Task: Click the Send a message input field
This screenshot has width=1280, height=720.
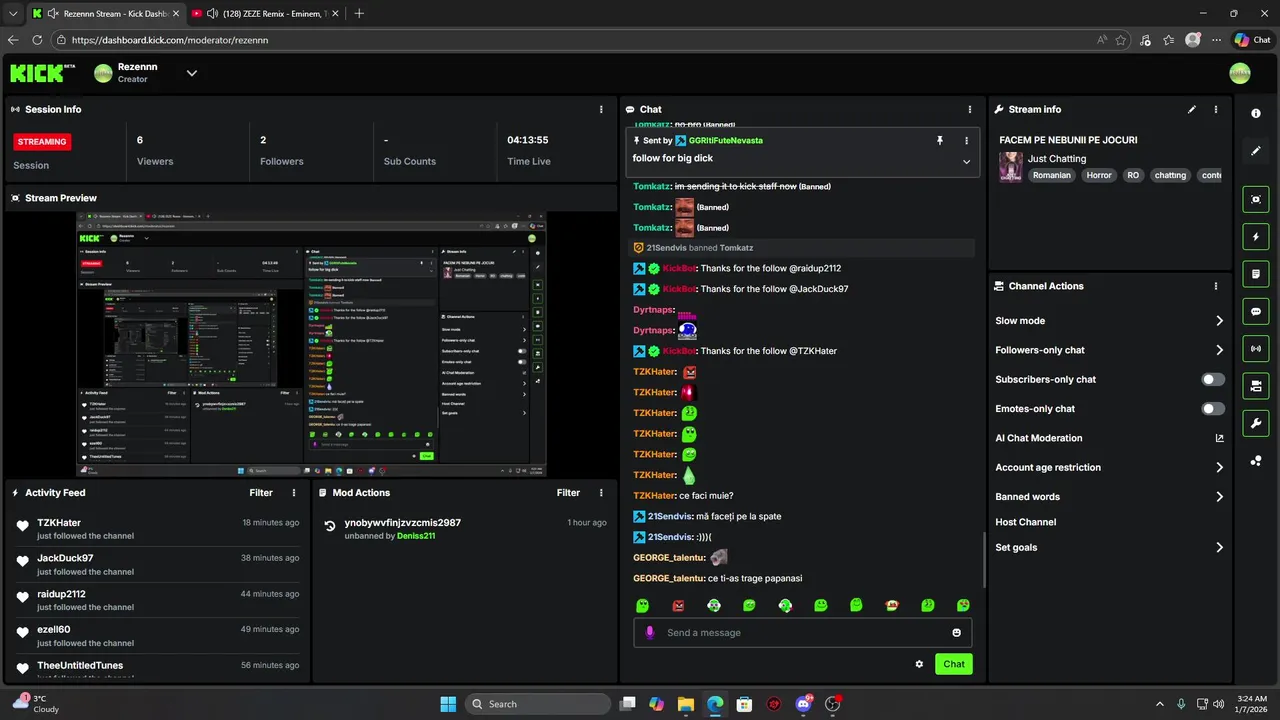Action: click(x=803, y=632)
